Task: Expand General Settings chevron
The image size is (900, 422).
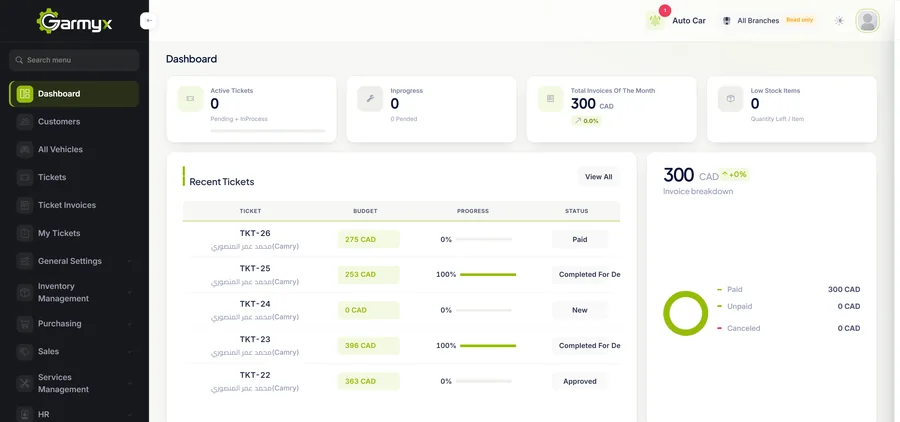Action: coord(129,261)
